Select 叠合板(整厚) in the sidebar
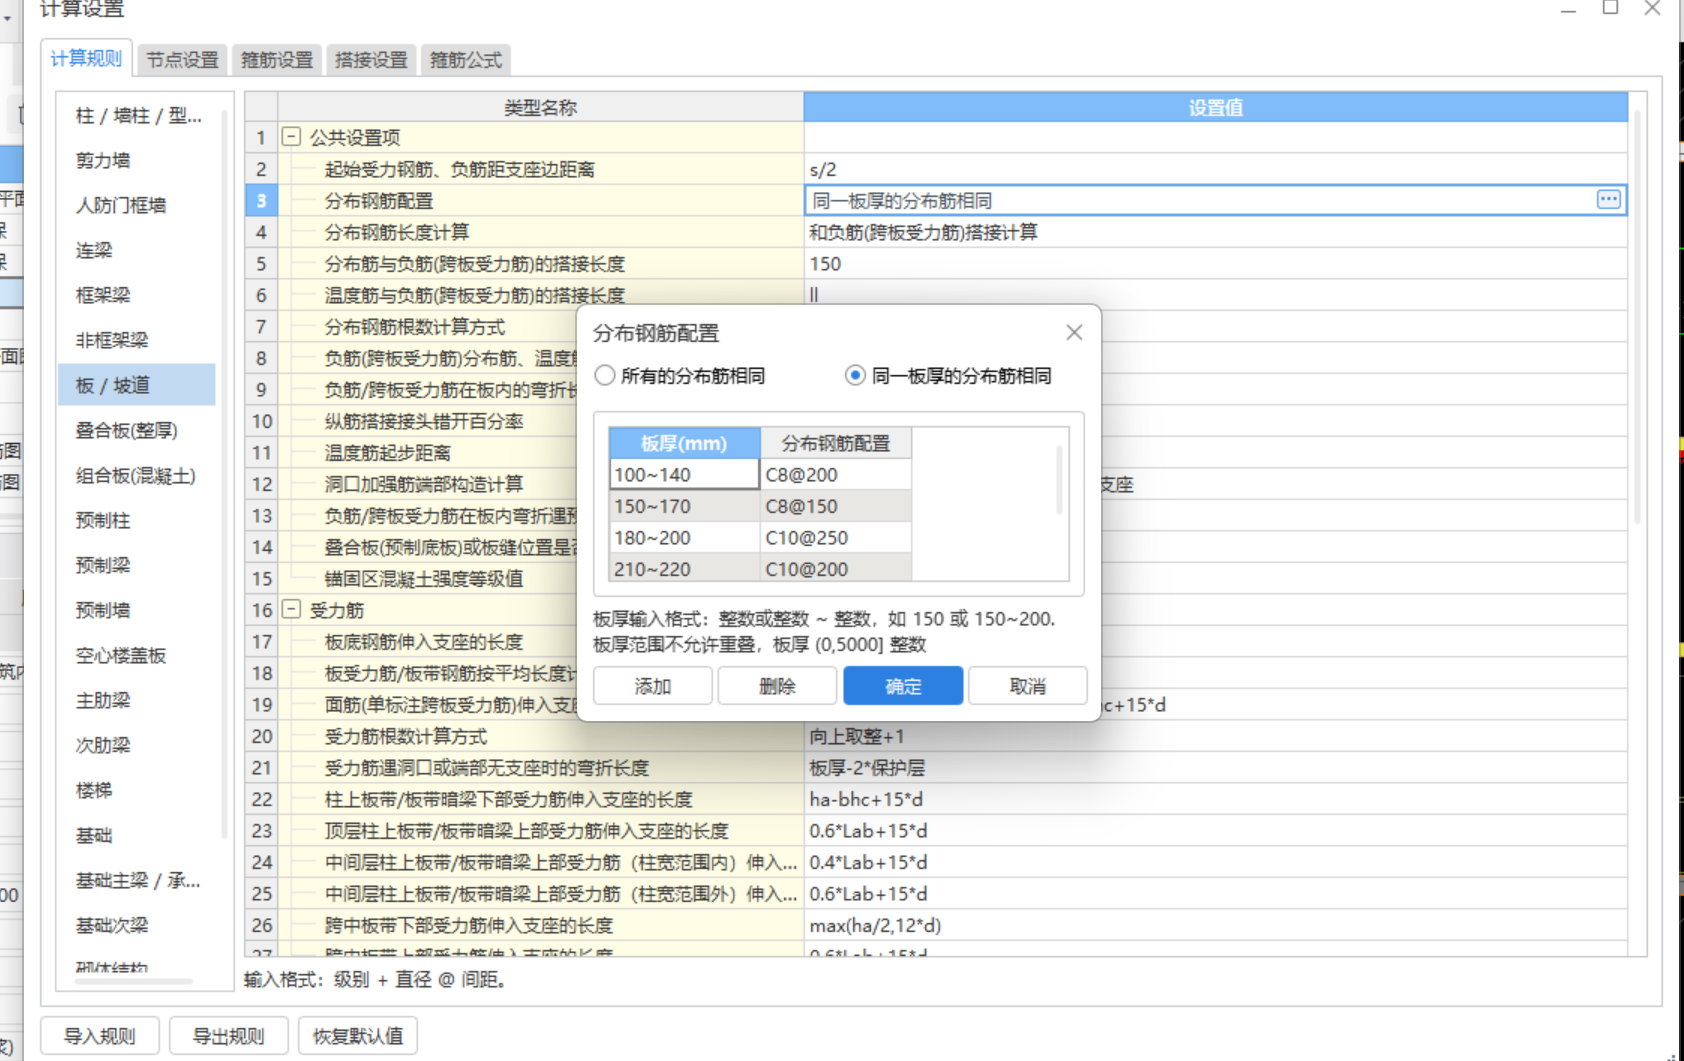1684x1061 pixels. tap(126, 430)
